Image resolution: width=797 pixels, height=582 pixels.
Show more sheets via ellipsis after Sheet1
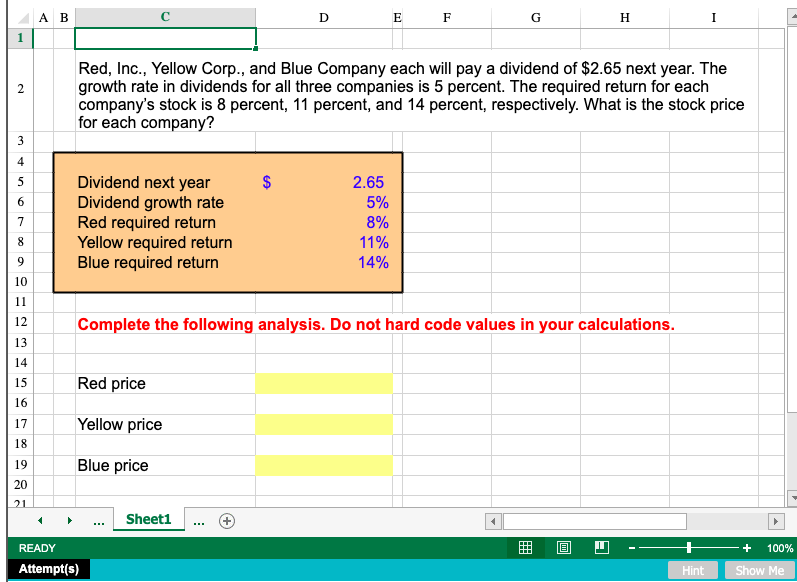199,521
